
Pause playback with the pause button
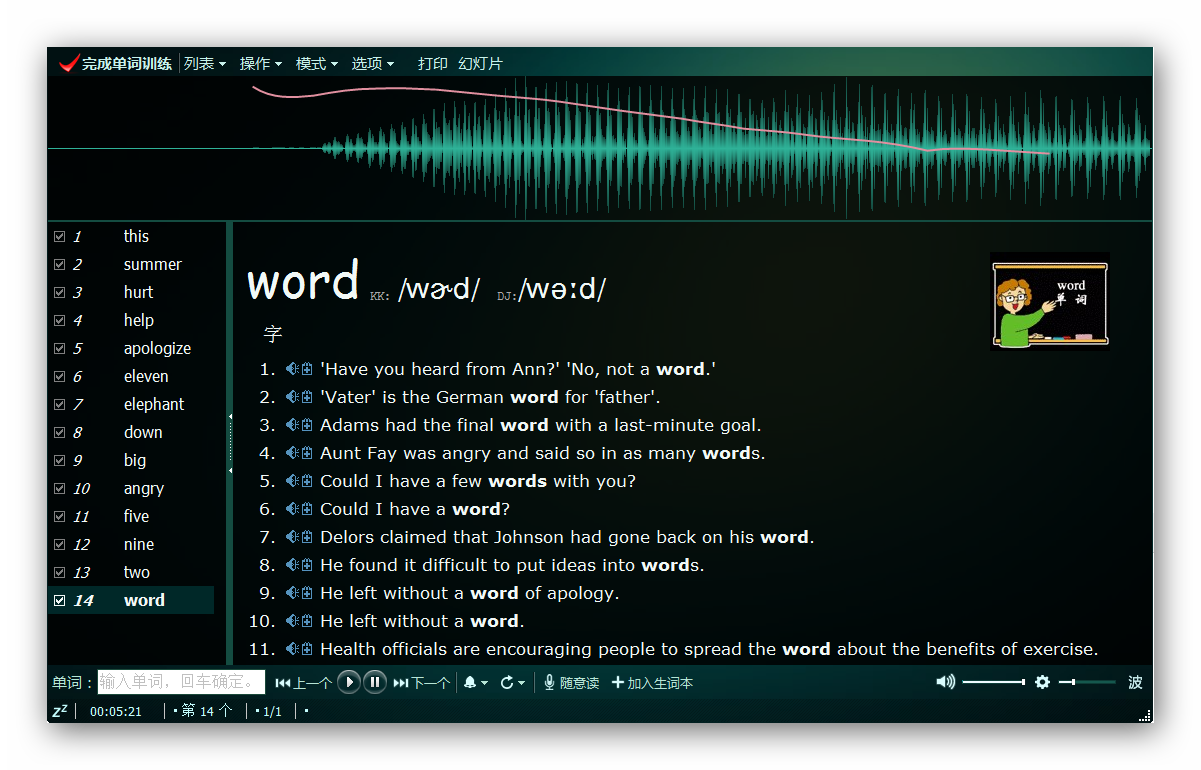click(x=374, y=682)
